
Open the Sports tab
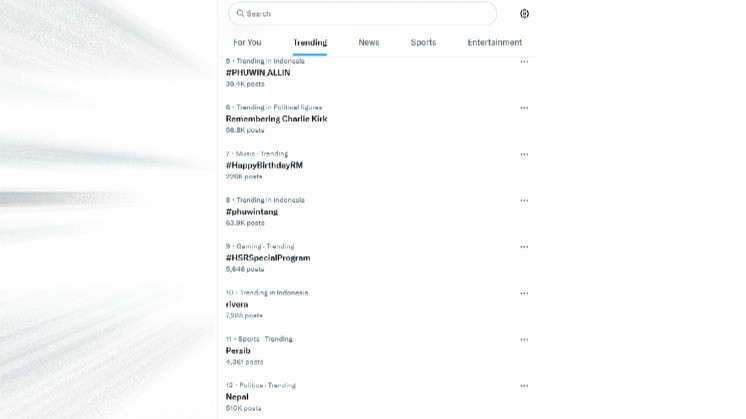click(423, 43)
